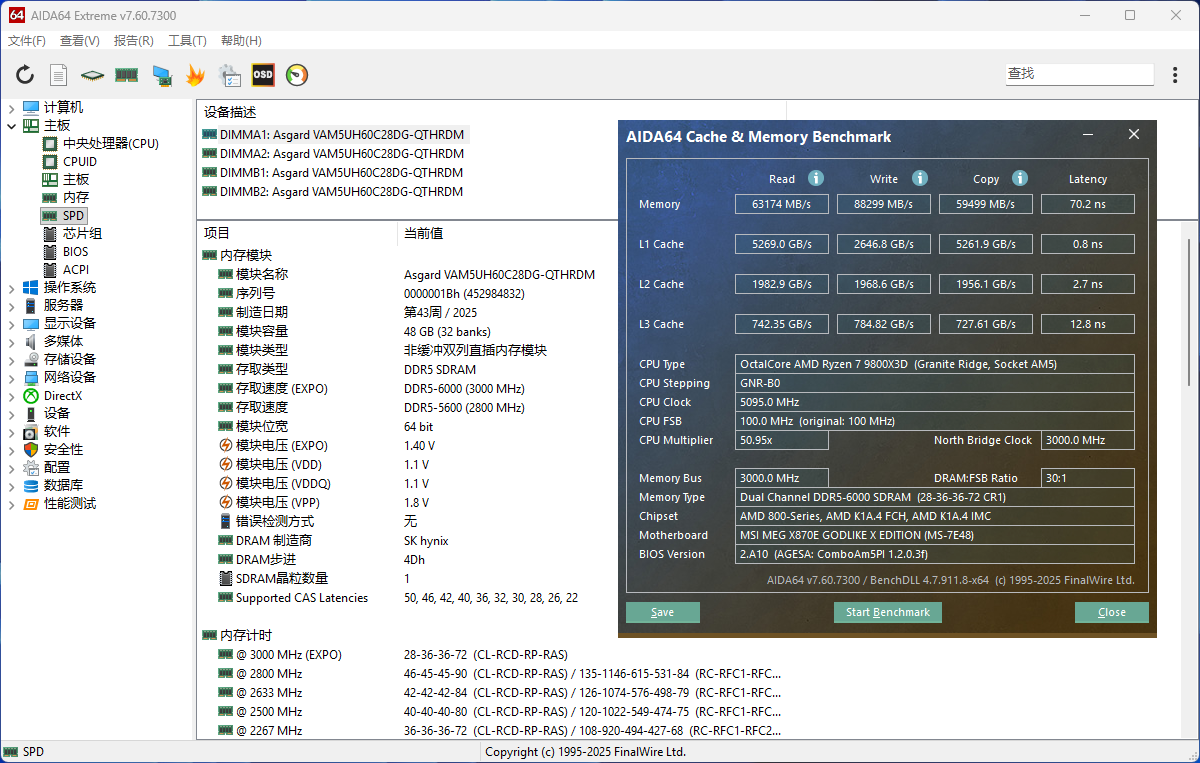Open the memory benchmark RAM icon
Image resolution: width=1200 pixels, height=763 pixels.
[x=126, y=75]
